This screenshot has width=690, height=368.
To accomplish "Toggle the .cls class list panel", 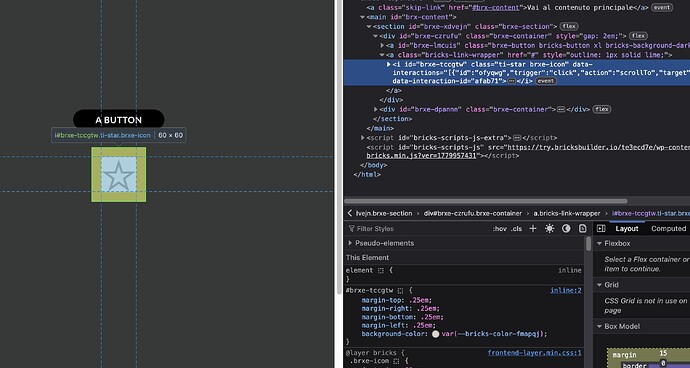I will [x=516, y=228].
